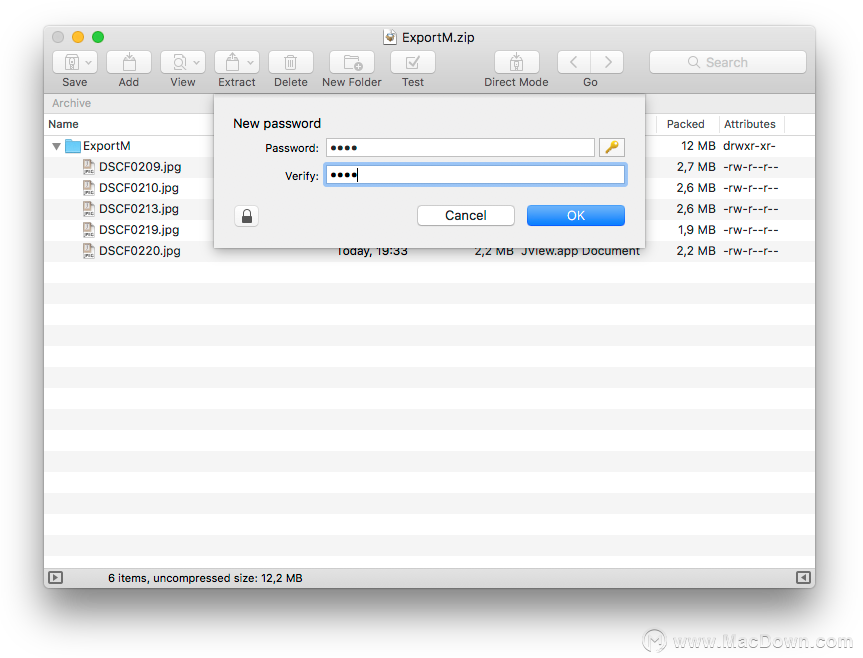Click the Search field
The image size is (863, 658).
tap(728, 62)
